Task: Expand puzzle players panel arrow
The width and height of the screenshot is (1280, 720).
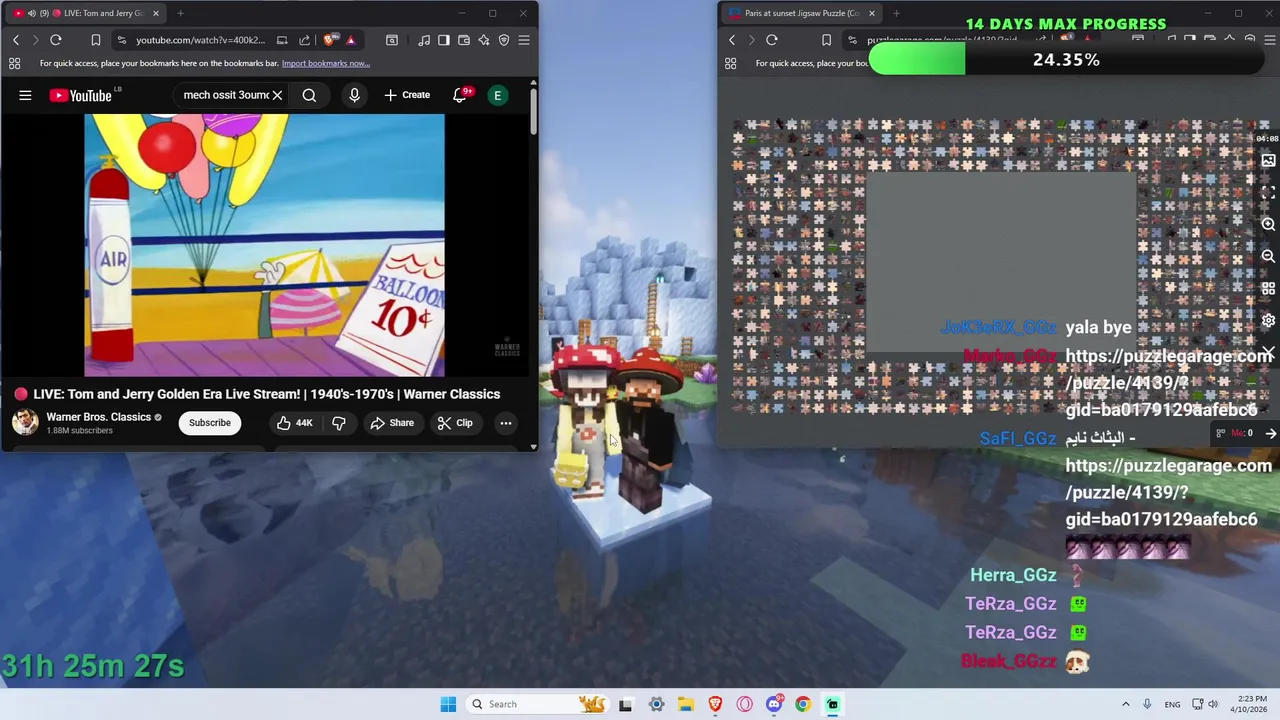Action: [x=1270, y=433]
